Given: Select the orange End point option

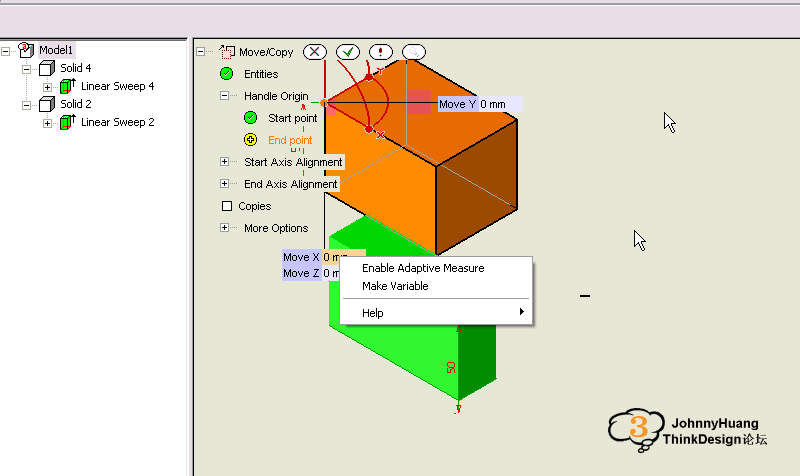Looking at the screenshot, I should coord(290,140).
